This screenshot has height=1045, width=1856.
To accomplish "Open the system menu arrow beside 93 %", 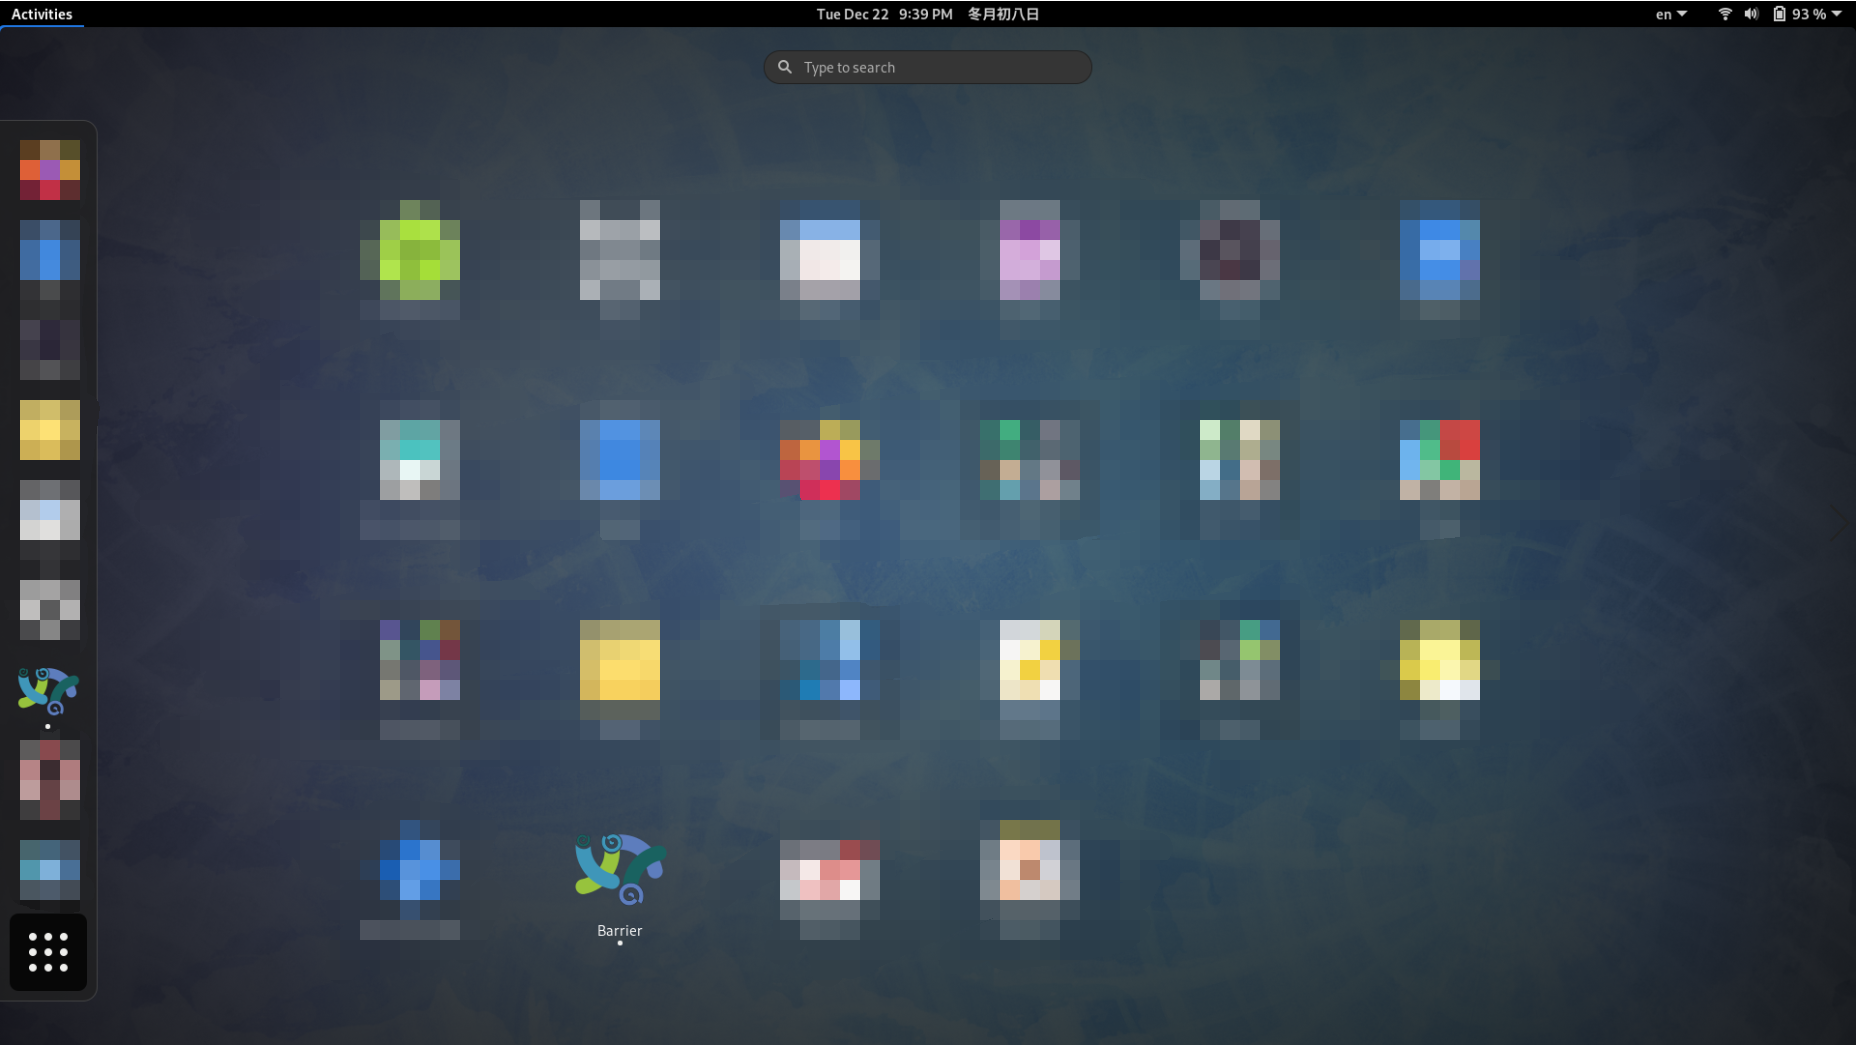I will coord(1837,14).
